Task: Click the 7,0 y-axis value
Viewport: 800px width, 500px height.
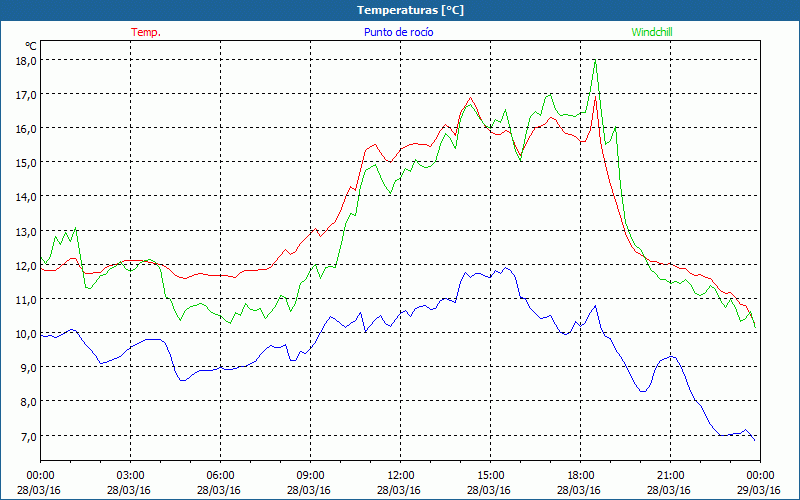Action: tap(30, 436)
